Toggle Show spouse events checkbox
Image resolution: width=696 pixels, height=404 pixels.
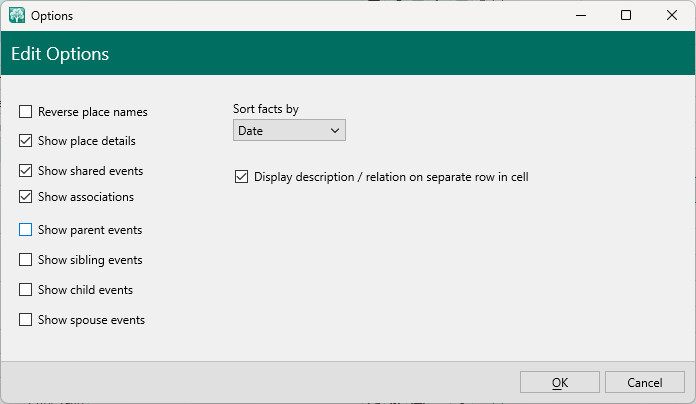[26, 320]
